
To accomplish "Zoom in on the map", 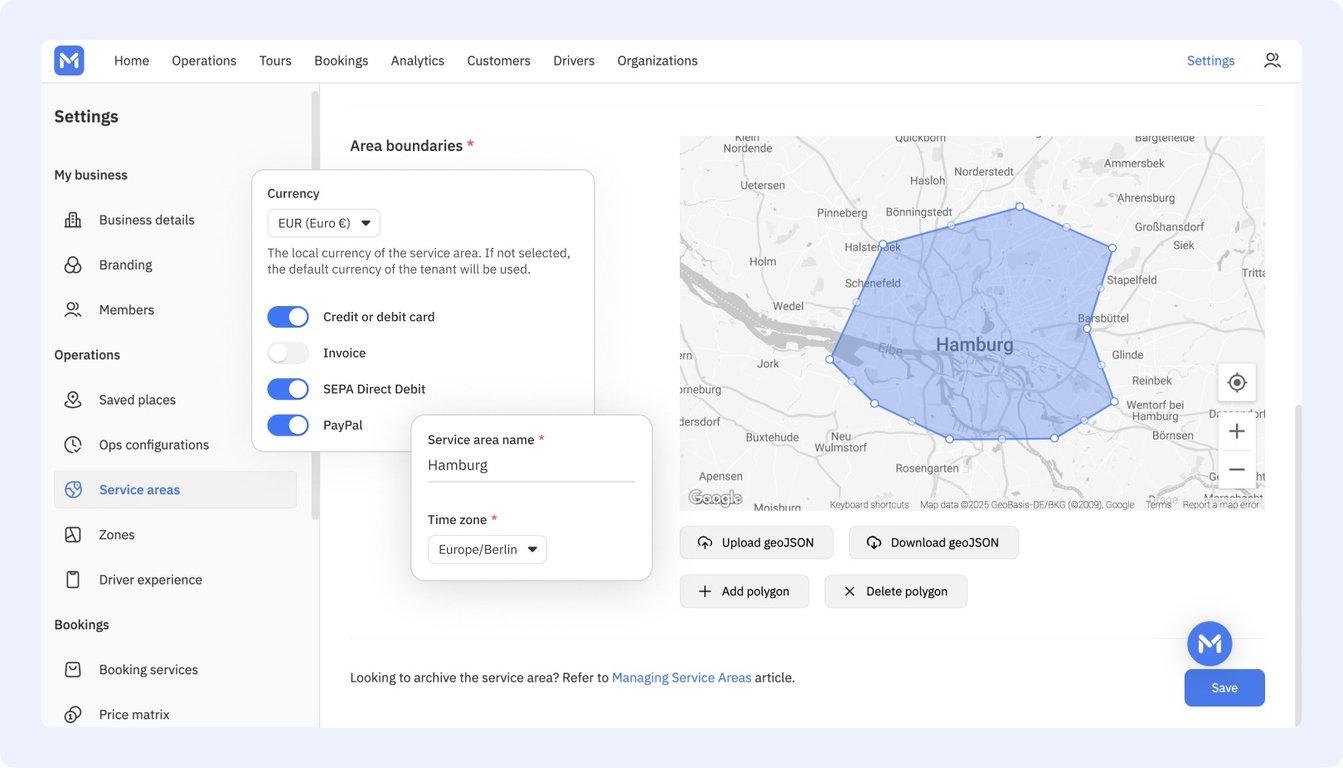I will coord(1237,431).
